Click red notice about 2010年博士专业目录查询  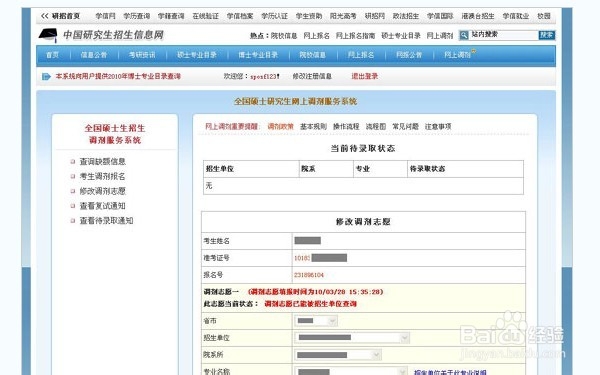(118, 76)
